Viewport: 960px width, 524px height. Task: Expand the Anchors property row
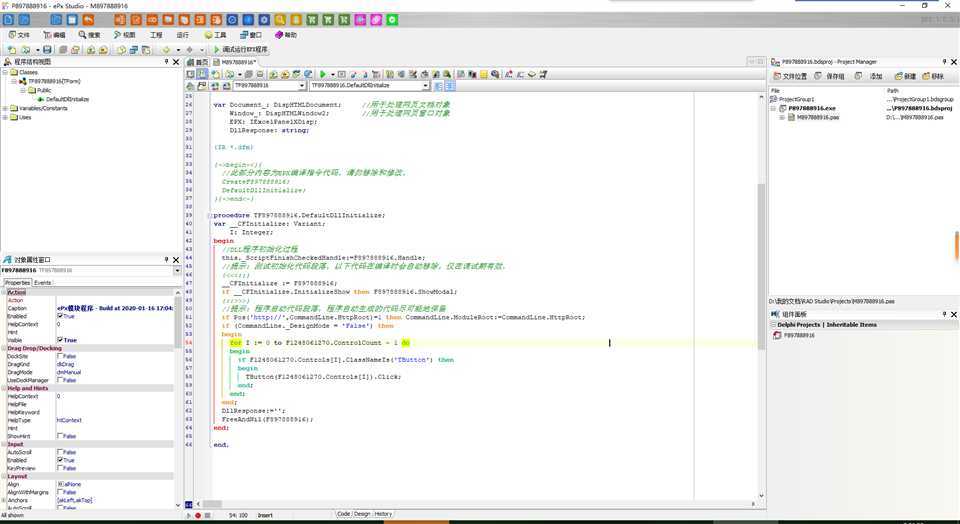coord(4,500)
